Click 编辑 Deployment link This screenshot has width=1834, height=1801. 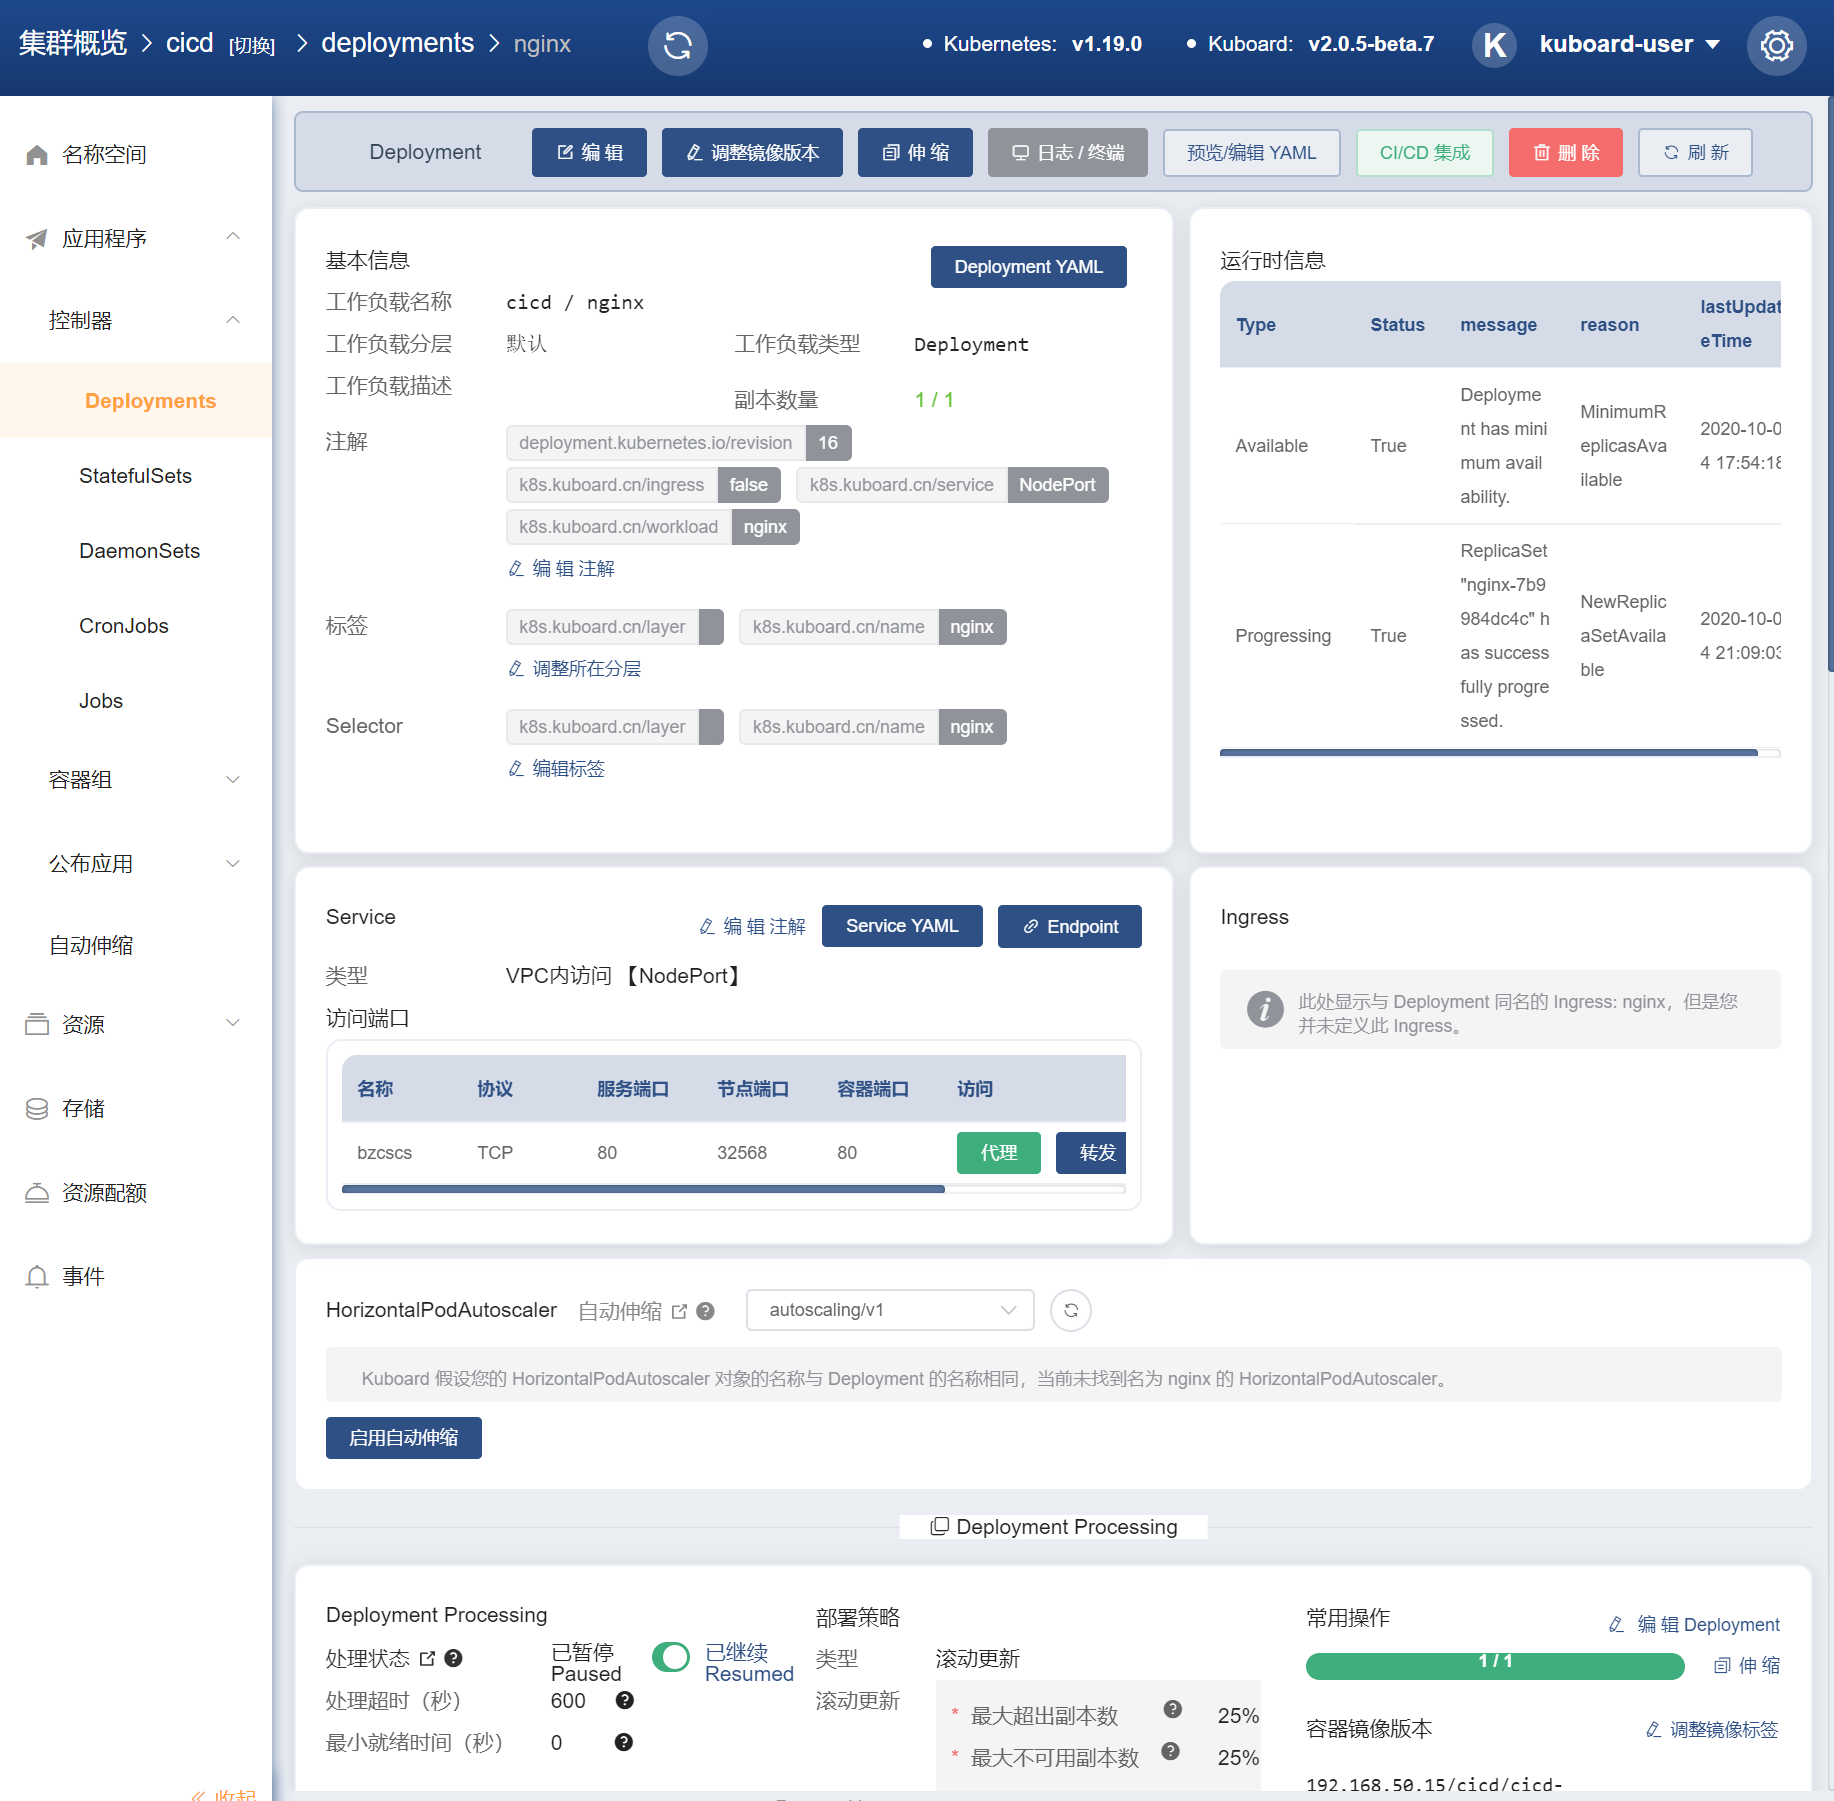(1694, 1625)
